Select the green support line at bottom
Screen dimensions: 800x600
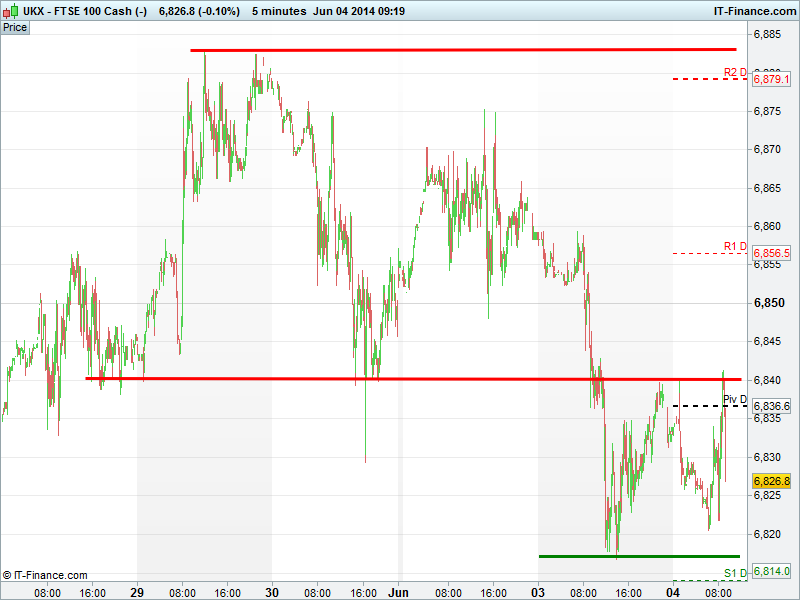[638, 556]
